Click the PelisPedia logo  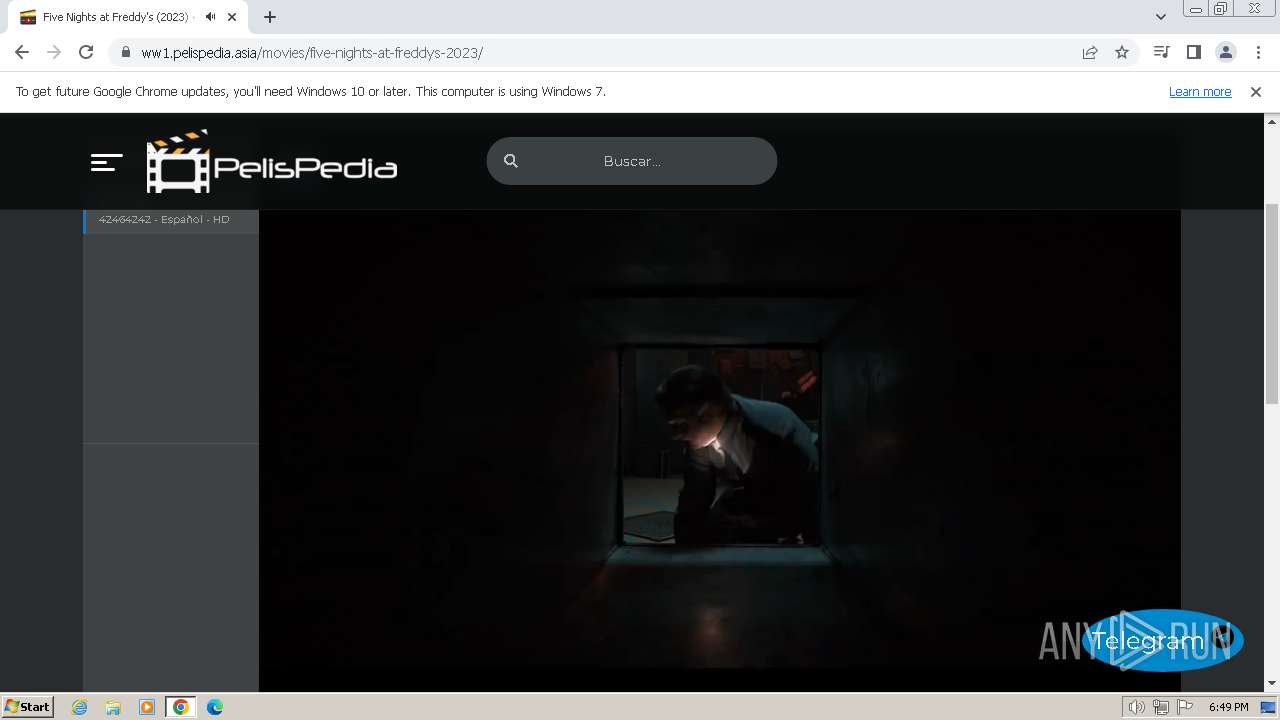(x=272, y=161)
